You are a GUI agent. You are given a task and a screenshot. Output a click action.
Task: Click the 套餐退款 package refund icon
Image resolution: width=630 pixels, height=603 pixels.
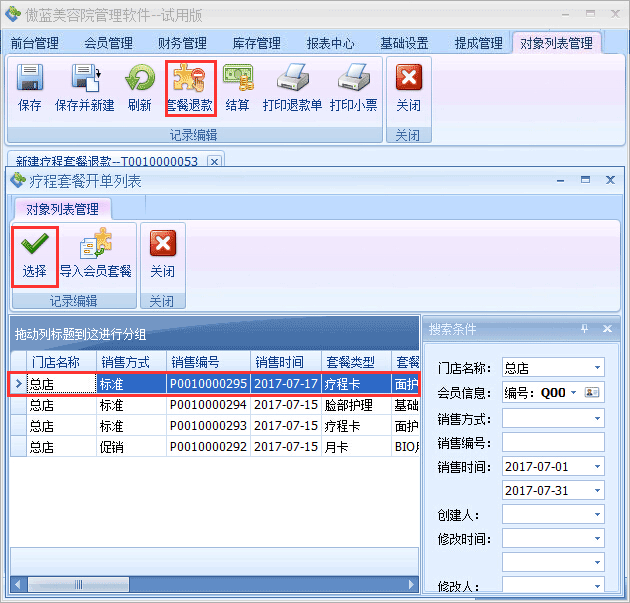coord(189,78)
